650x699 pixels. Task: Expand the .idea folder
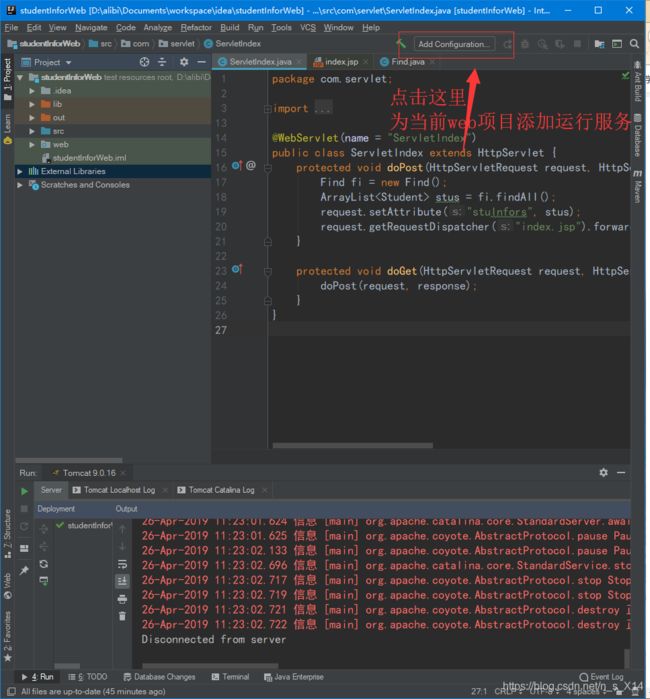[32, 90]
